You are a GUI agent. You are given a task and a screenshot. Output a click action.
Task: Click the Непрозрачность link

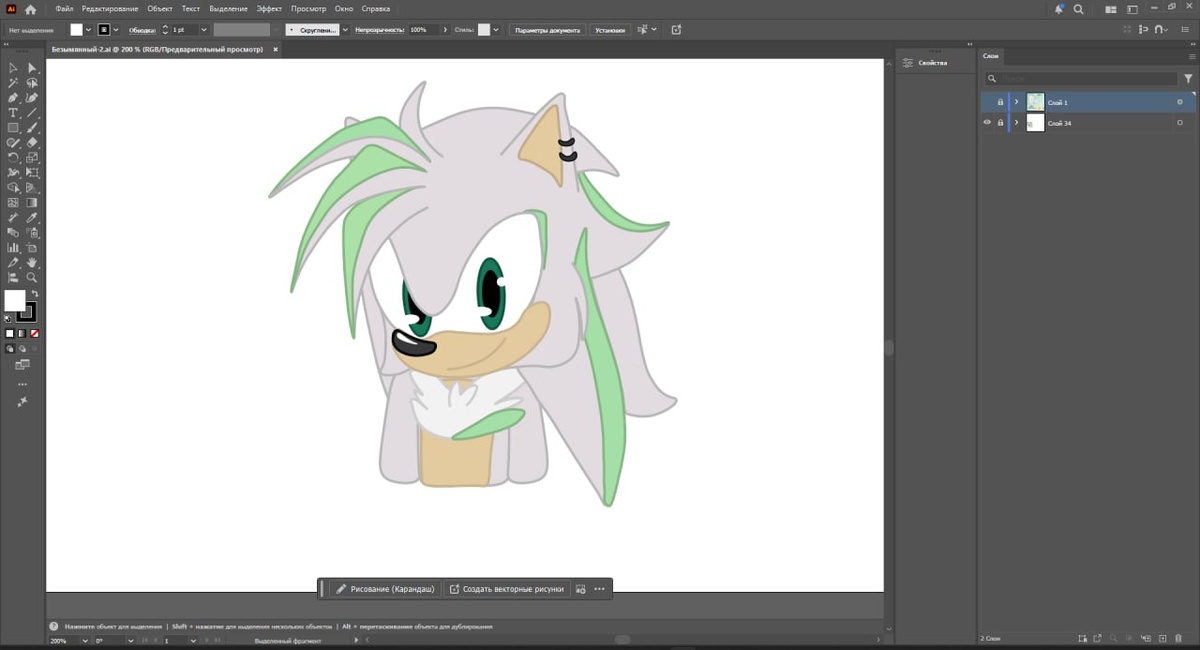point(380,30)
